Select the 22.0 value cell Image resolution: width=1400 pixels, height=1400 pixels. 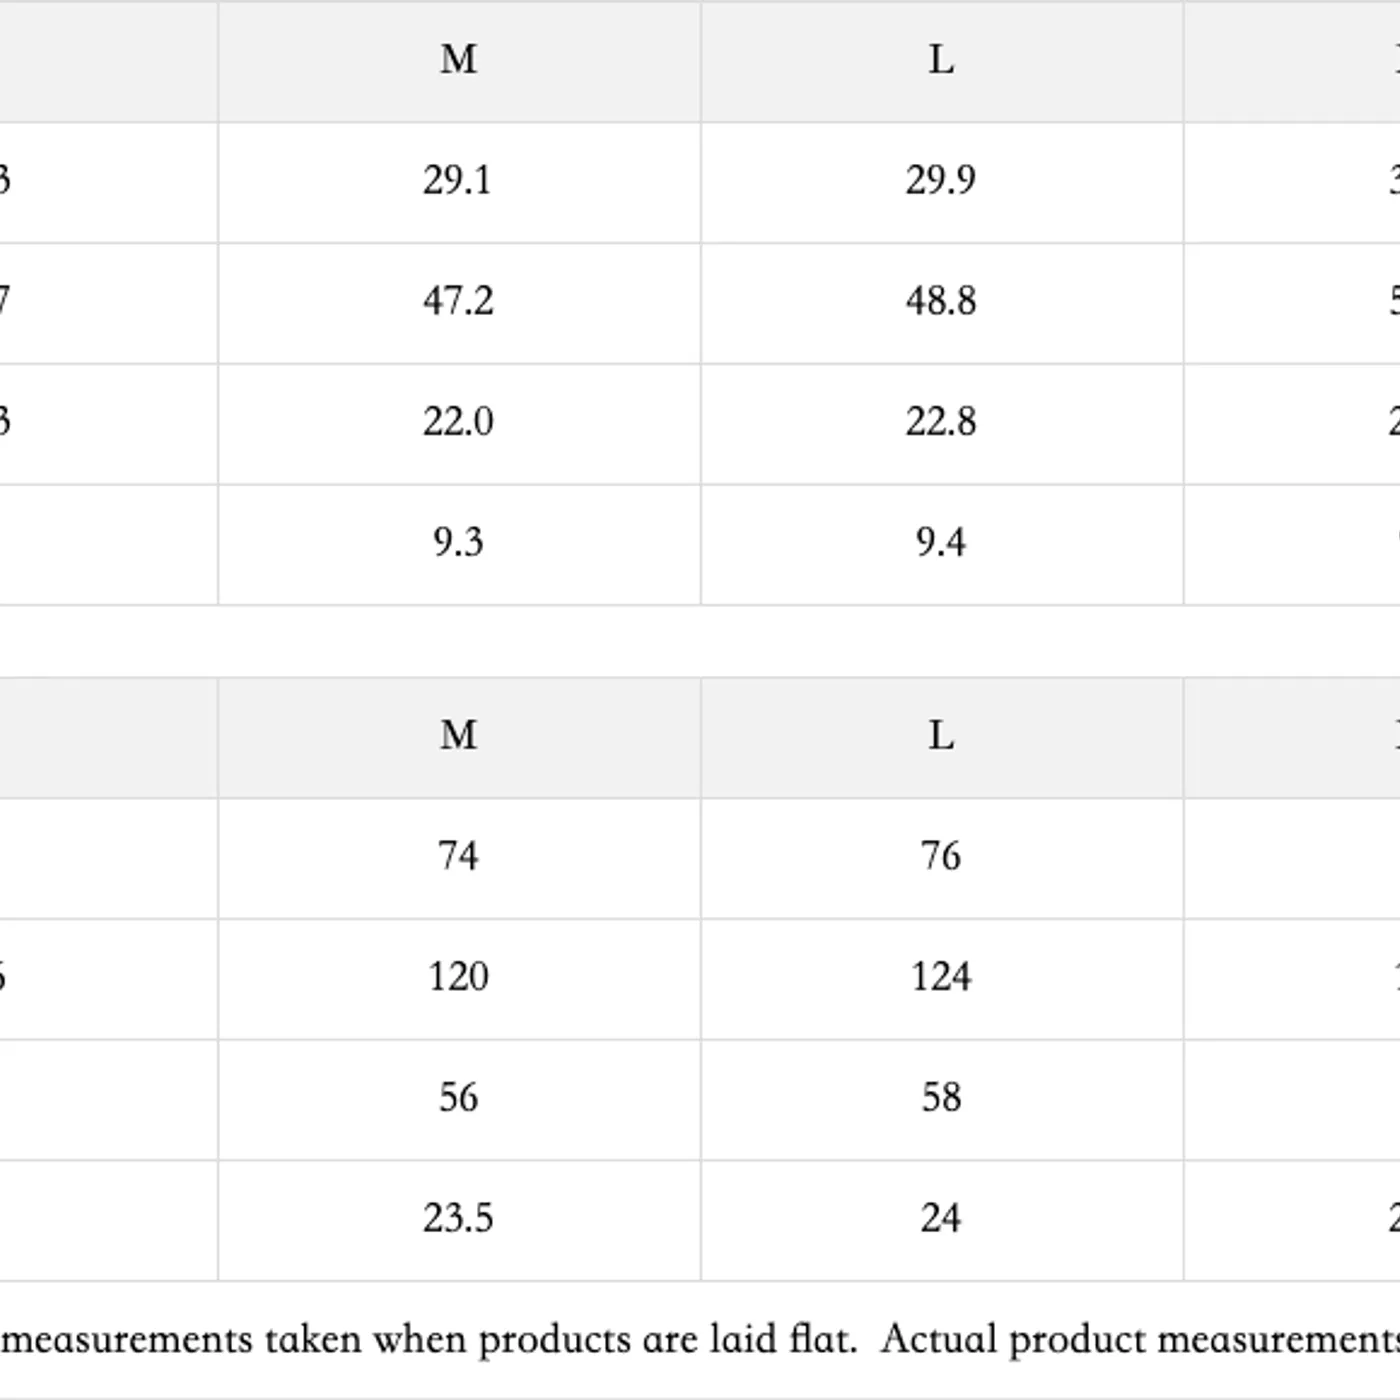(458, 423)
